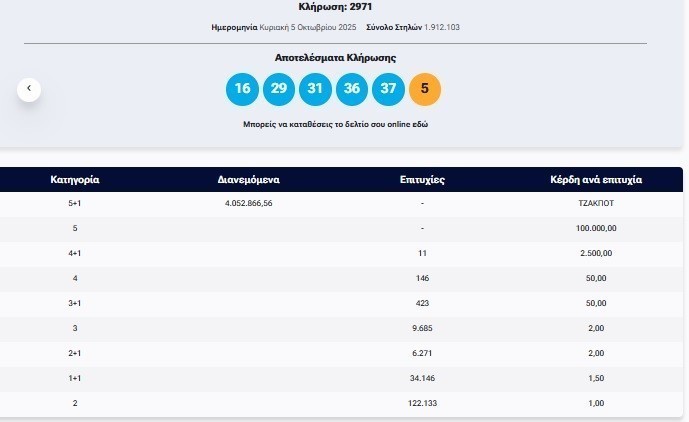Click the Κέρδη ανά επιτυχία header
Image resolution: width=689 pixels, height=422 pixels.
[596, 180]
